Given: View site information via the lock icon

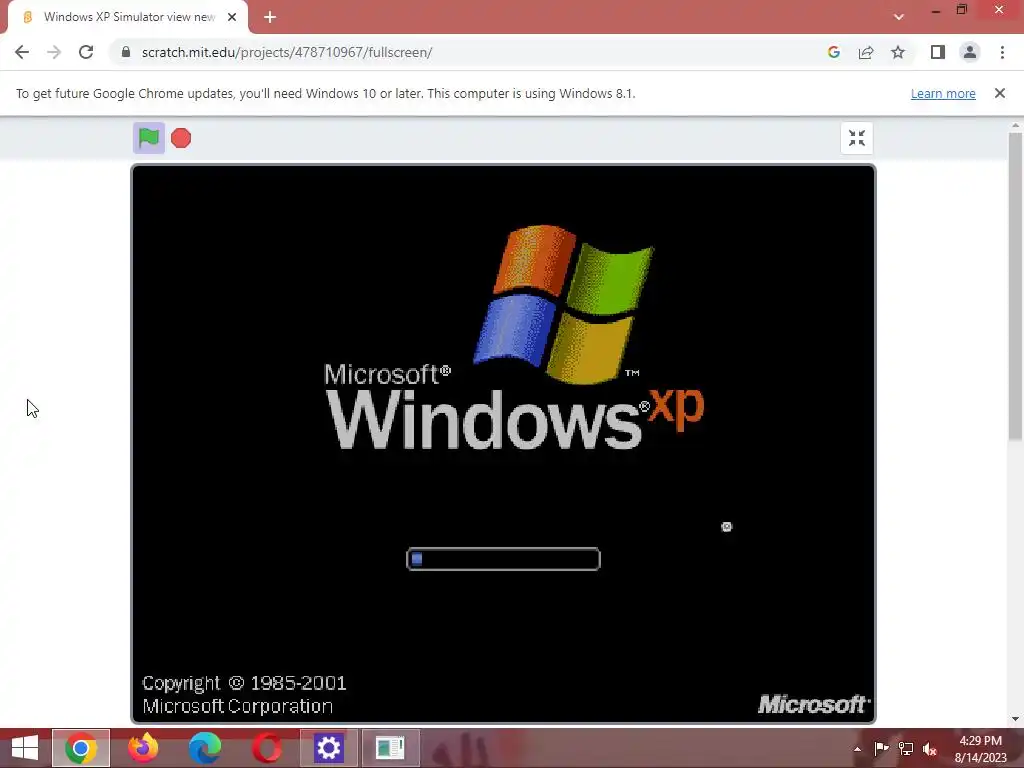Looking at the screenshot, I should click(x=126, y=52).
